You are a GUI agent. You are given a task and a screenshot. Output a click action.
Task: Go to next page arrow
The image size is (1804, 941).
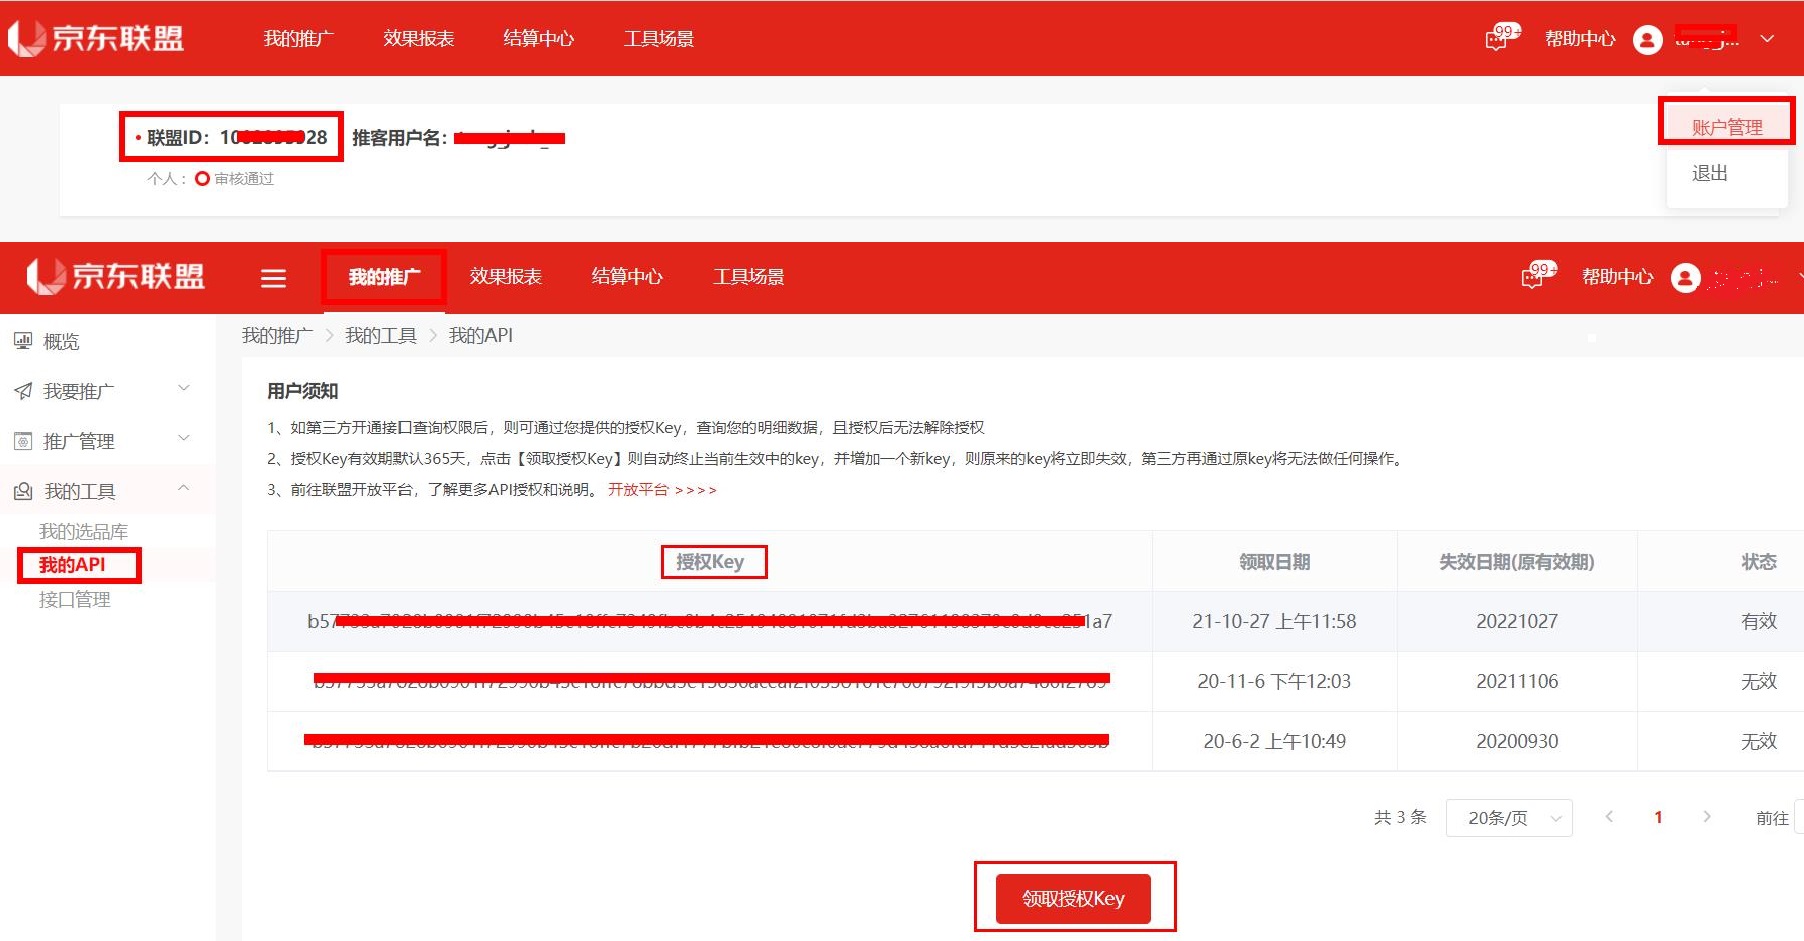(1707, 817)
